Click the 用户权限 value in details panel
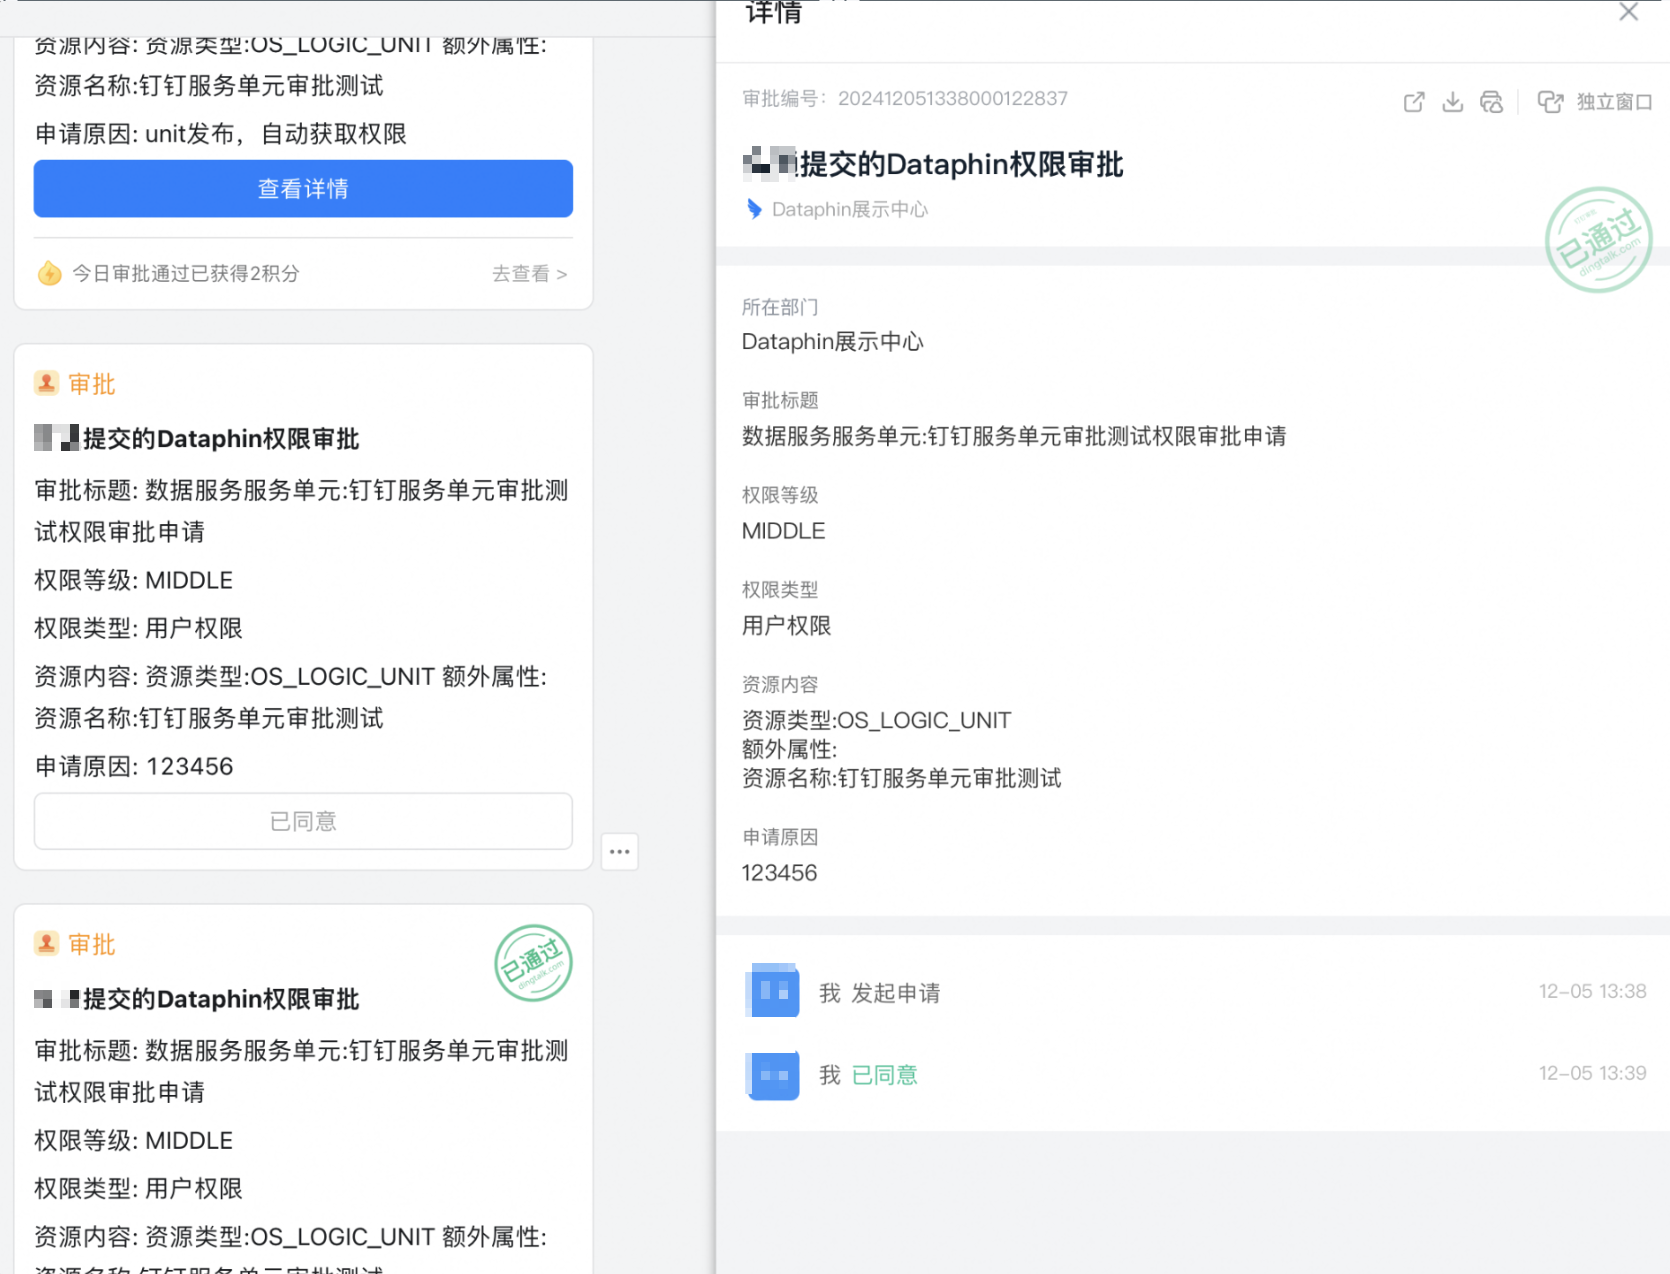The width and height of the screenshot is (1670, 1274). pyautogui.click(x=787, y=626)
